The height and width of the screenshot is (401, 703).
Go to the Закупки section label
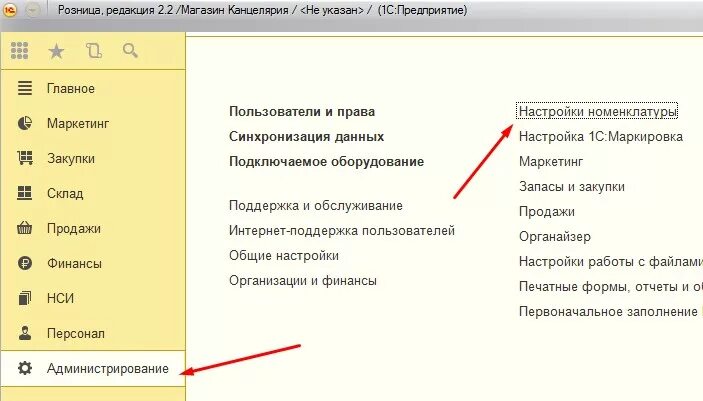coord(71,158)
